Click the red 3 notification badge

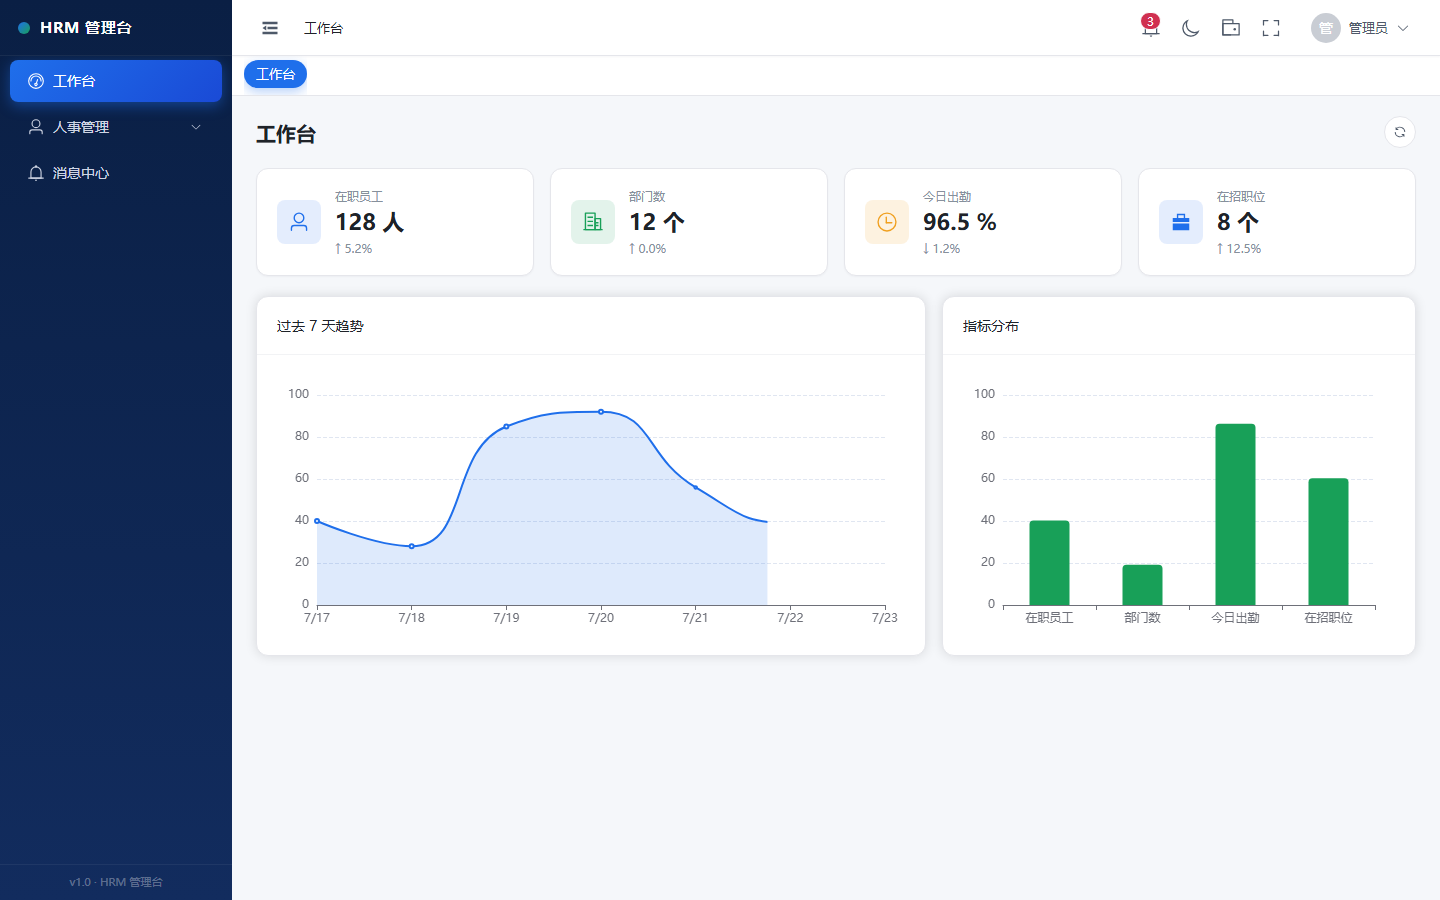pos(1150,21)
